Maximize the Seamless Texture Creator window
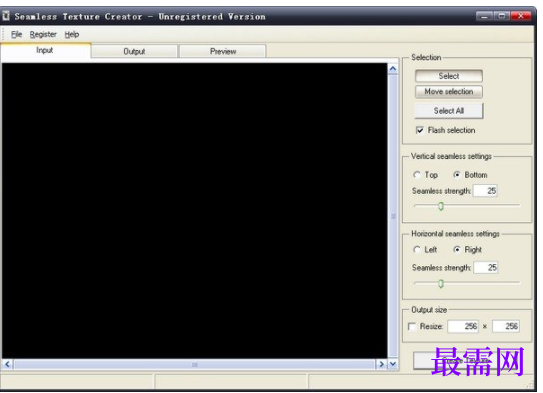 coord(501,16)
